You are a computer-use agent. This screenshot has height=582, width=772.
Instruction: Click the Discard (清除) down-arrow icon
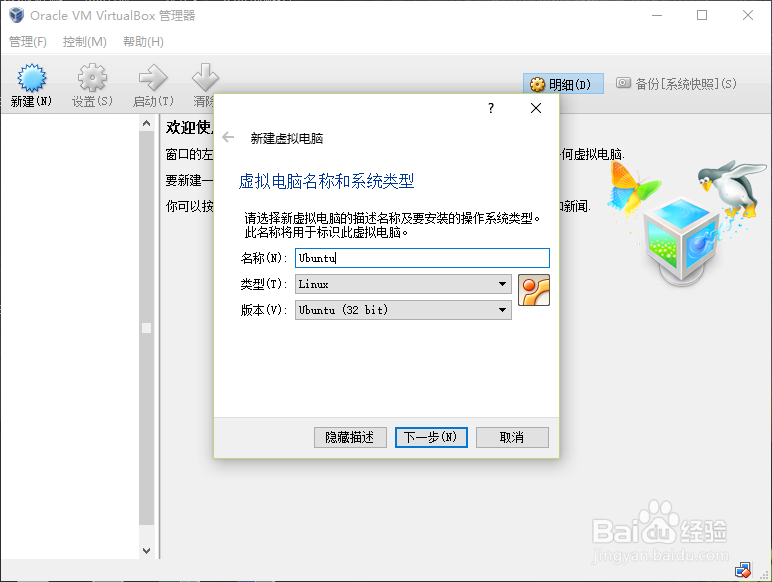pos(205,77)
